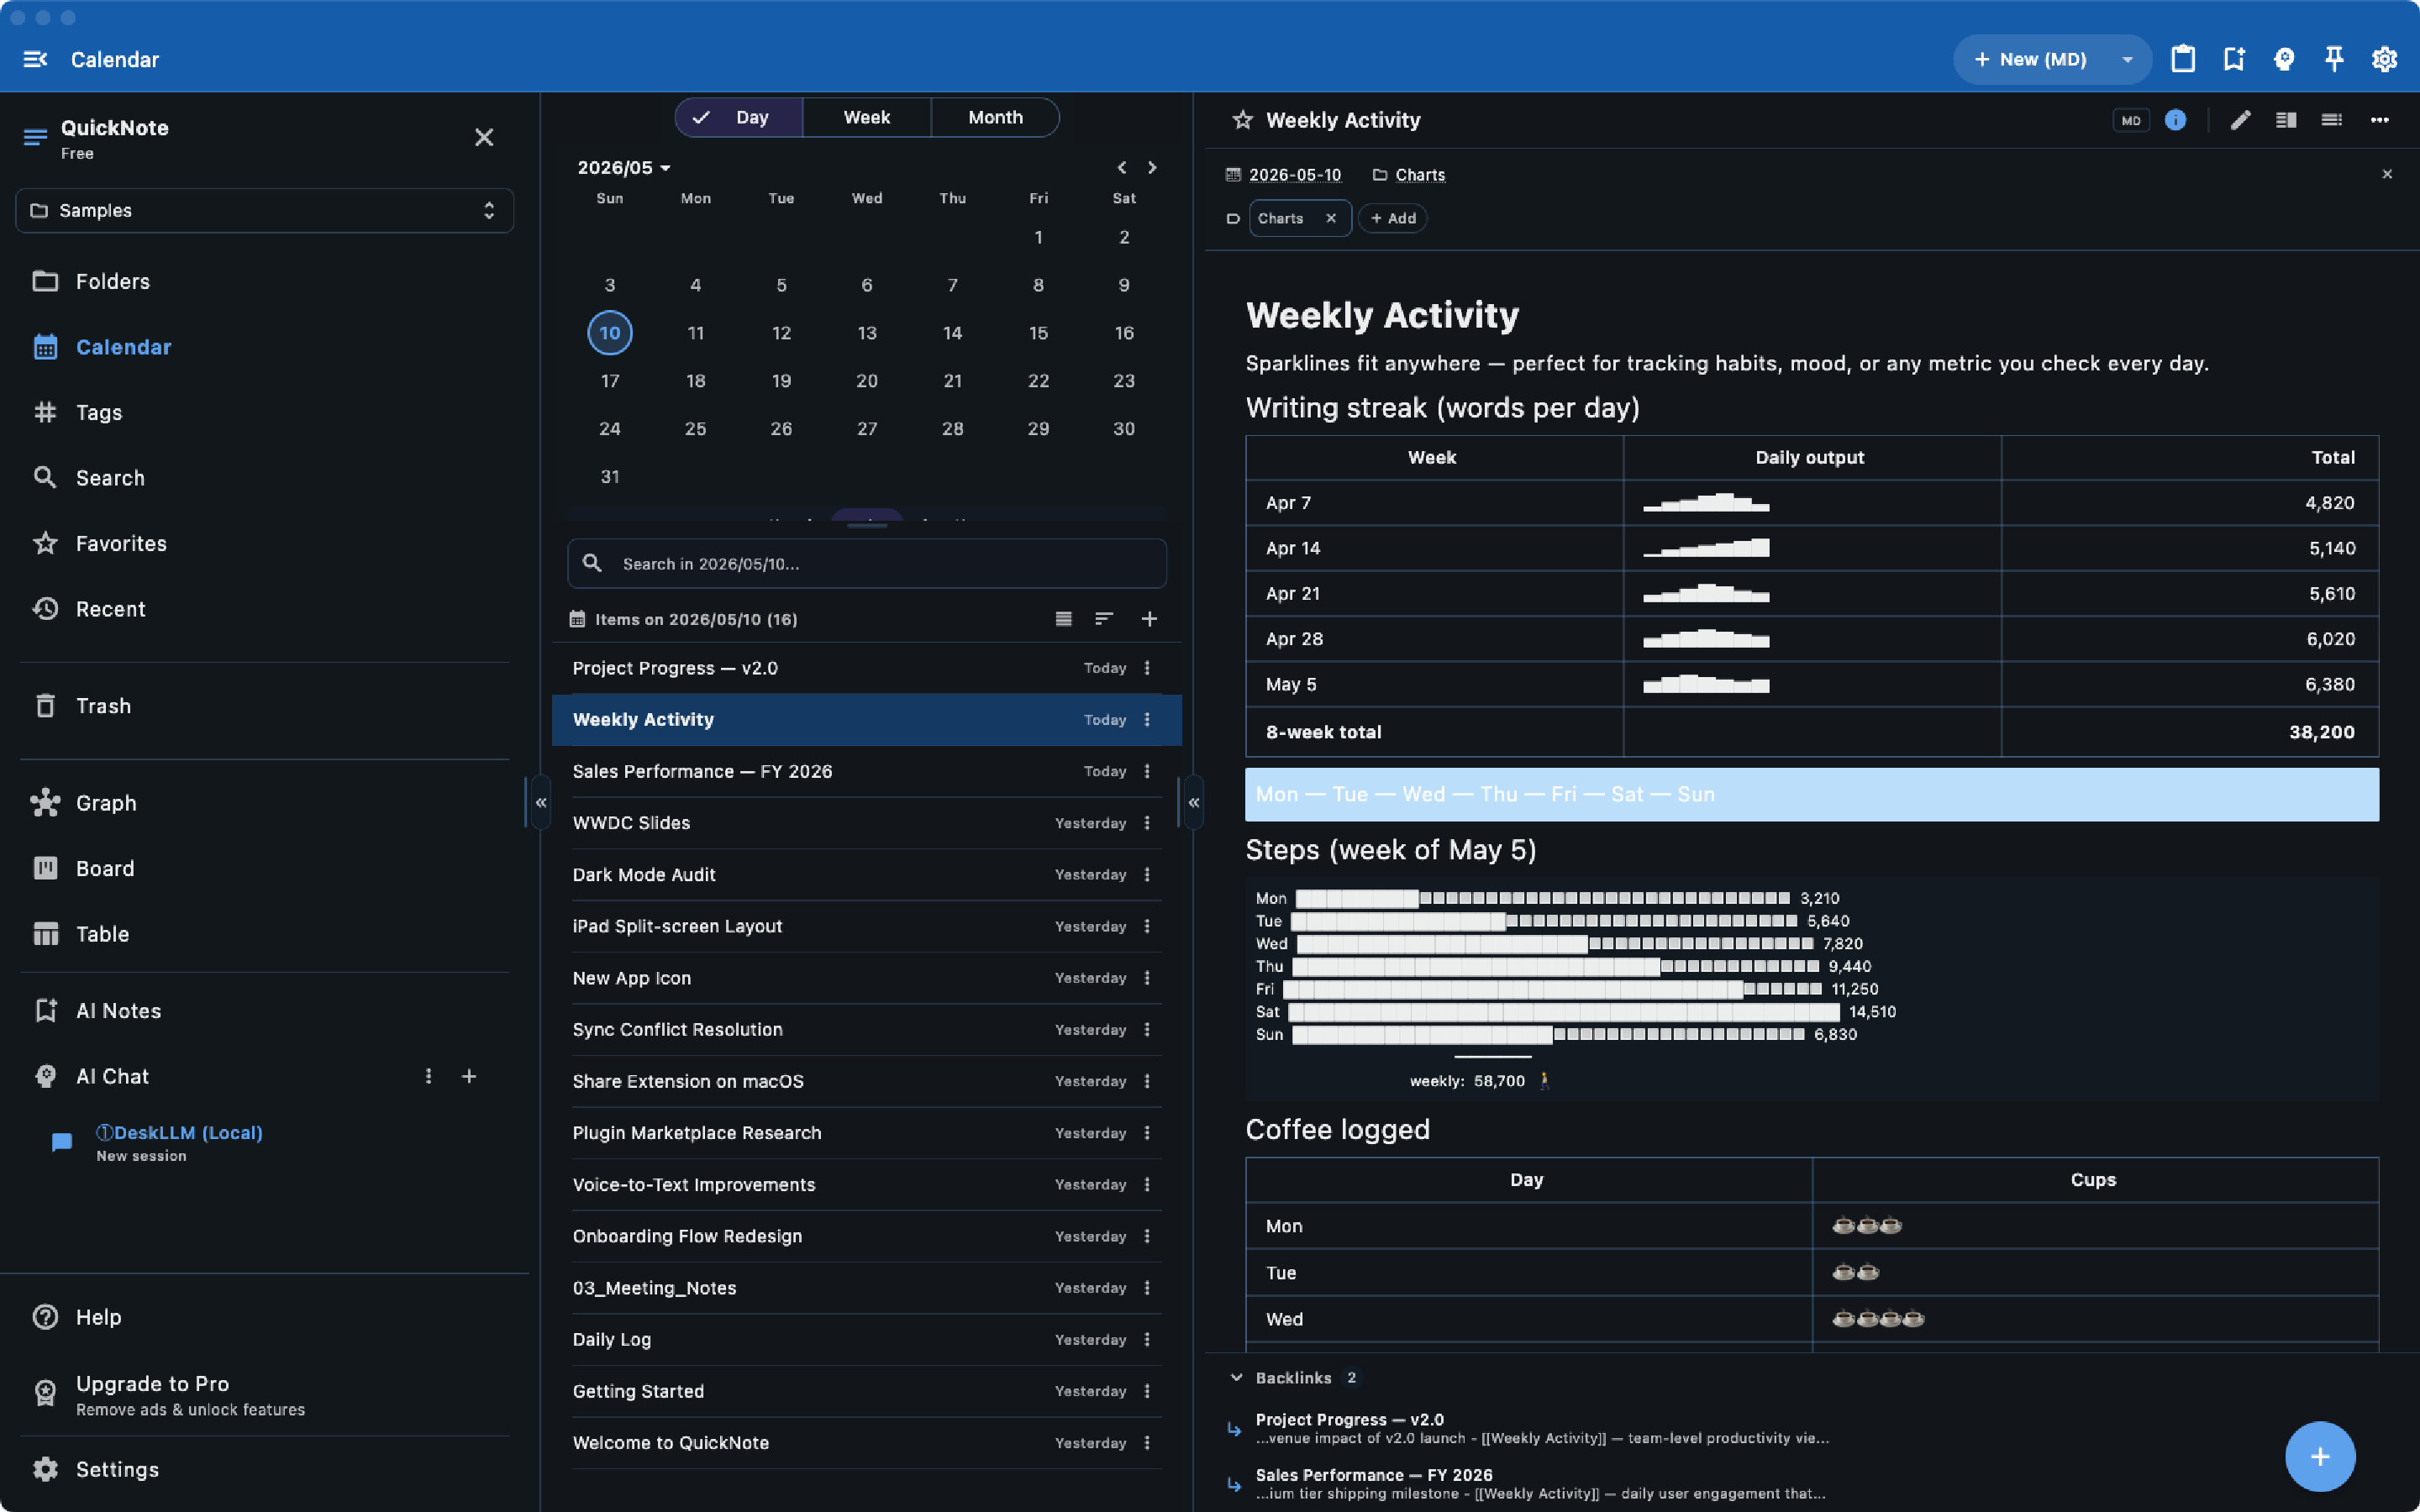
Task: Show note info via blue info icon
Action: (2175, 120)
